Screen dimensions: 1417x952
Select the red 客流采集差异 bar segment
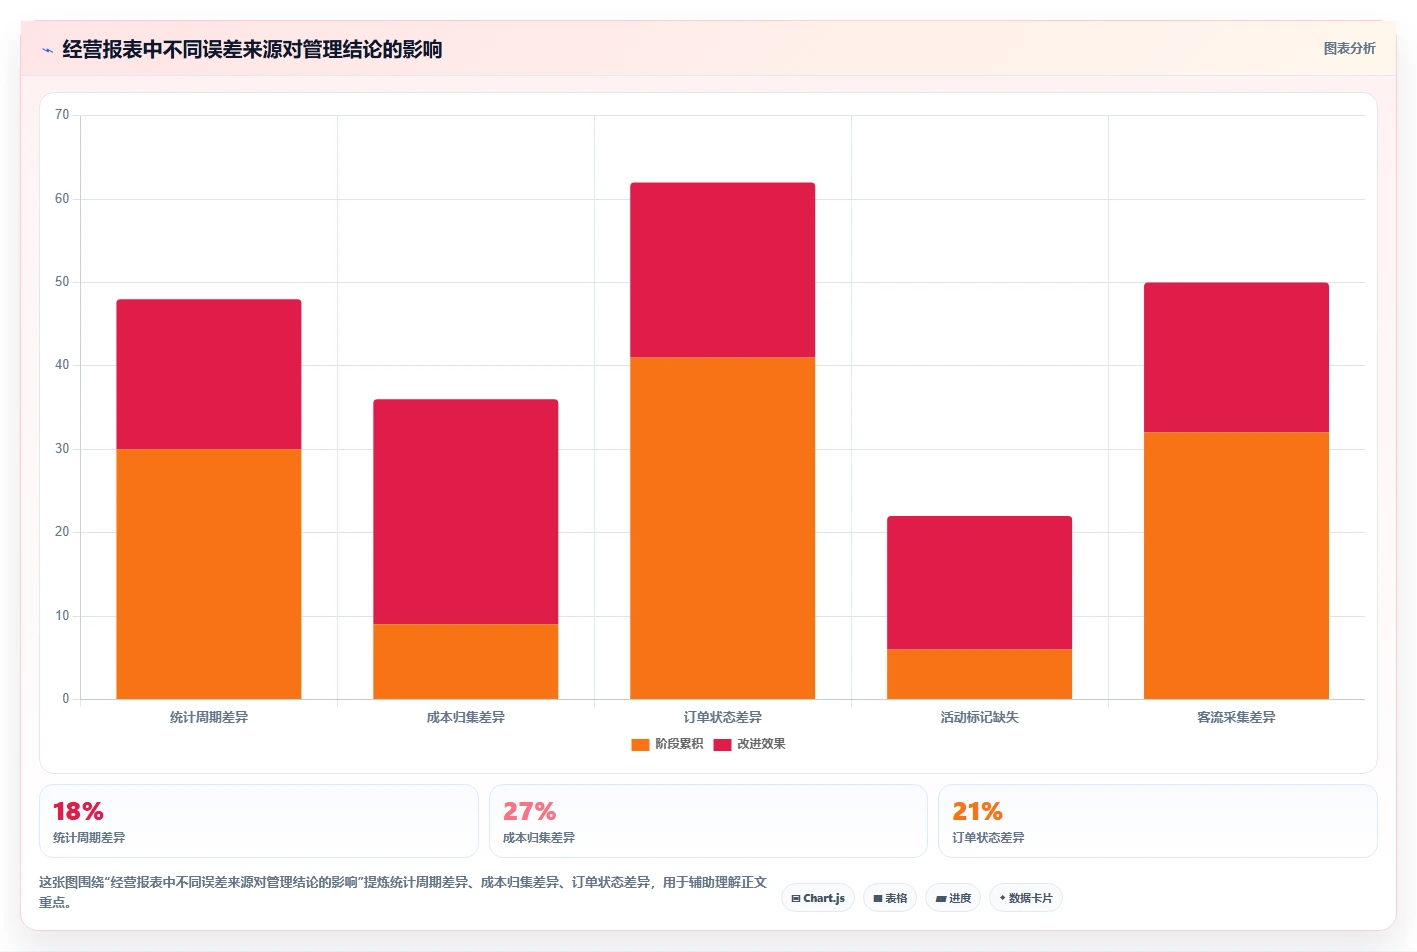pyautogui.click(x=1237, y=357)
